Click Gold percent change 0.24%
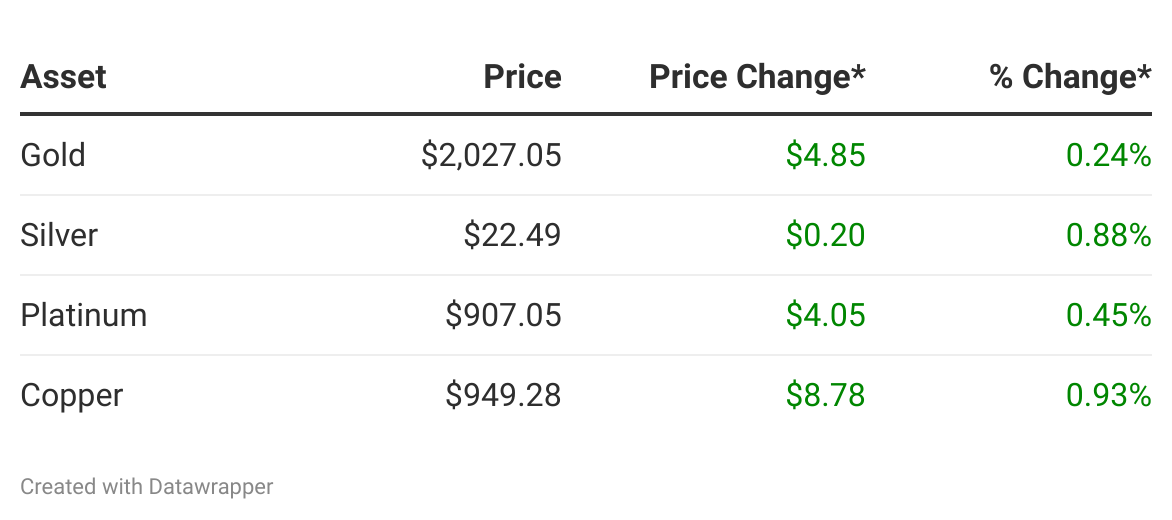The height and width of the screenshot is (520, 1172). [x=1108, y=155]
